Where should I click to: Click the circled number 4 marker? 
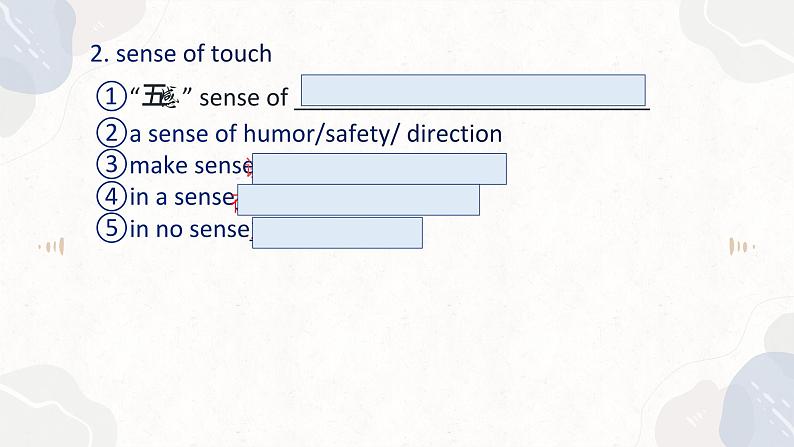click(110, 197)
